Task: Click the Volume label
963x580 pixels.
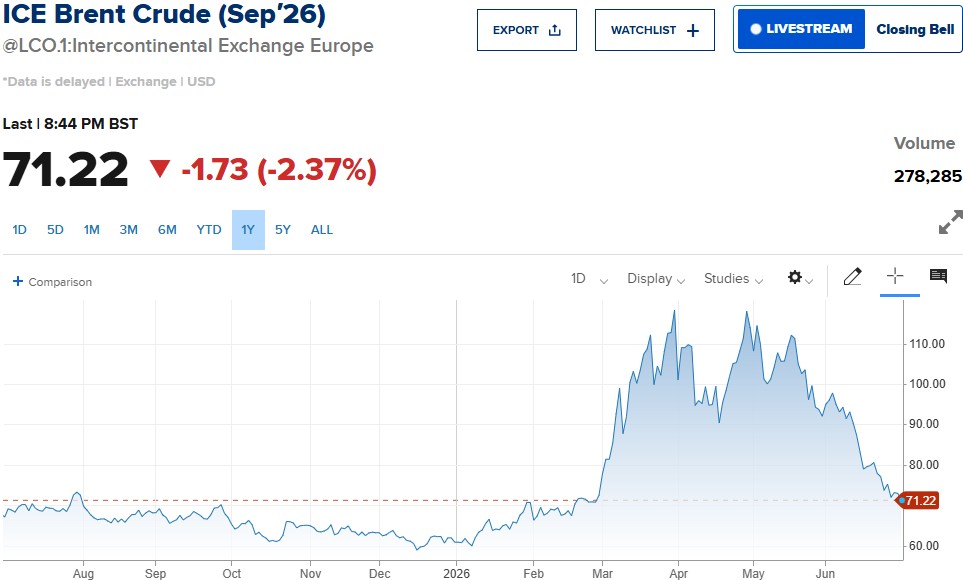Action: point(924,143)
